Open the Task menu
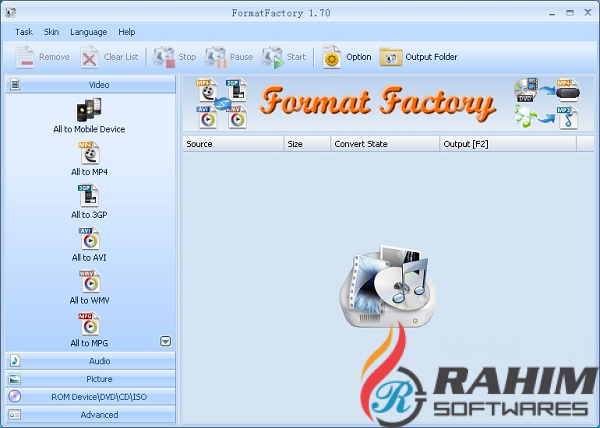Screen dimensions: 600x428 (24, 32)
